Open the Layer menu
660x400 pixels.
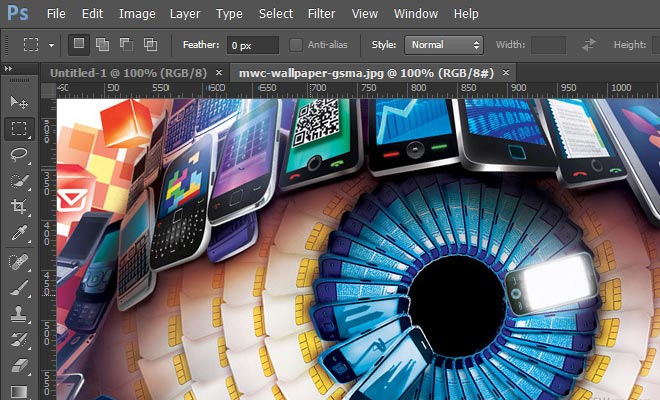(185, 14)
